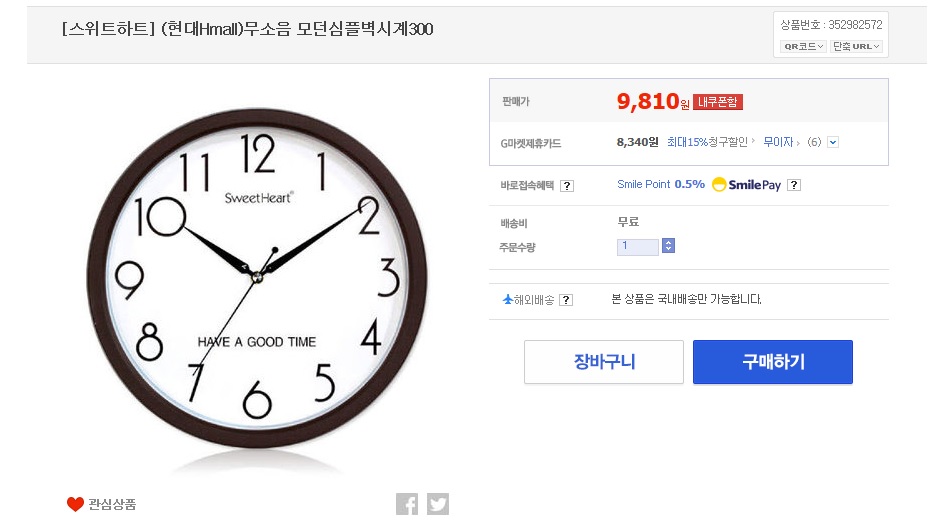Click question mark next to 해외배송

(x=566, y=300)
